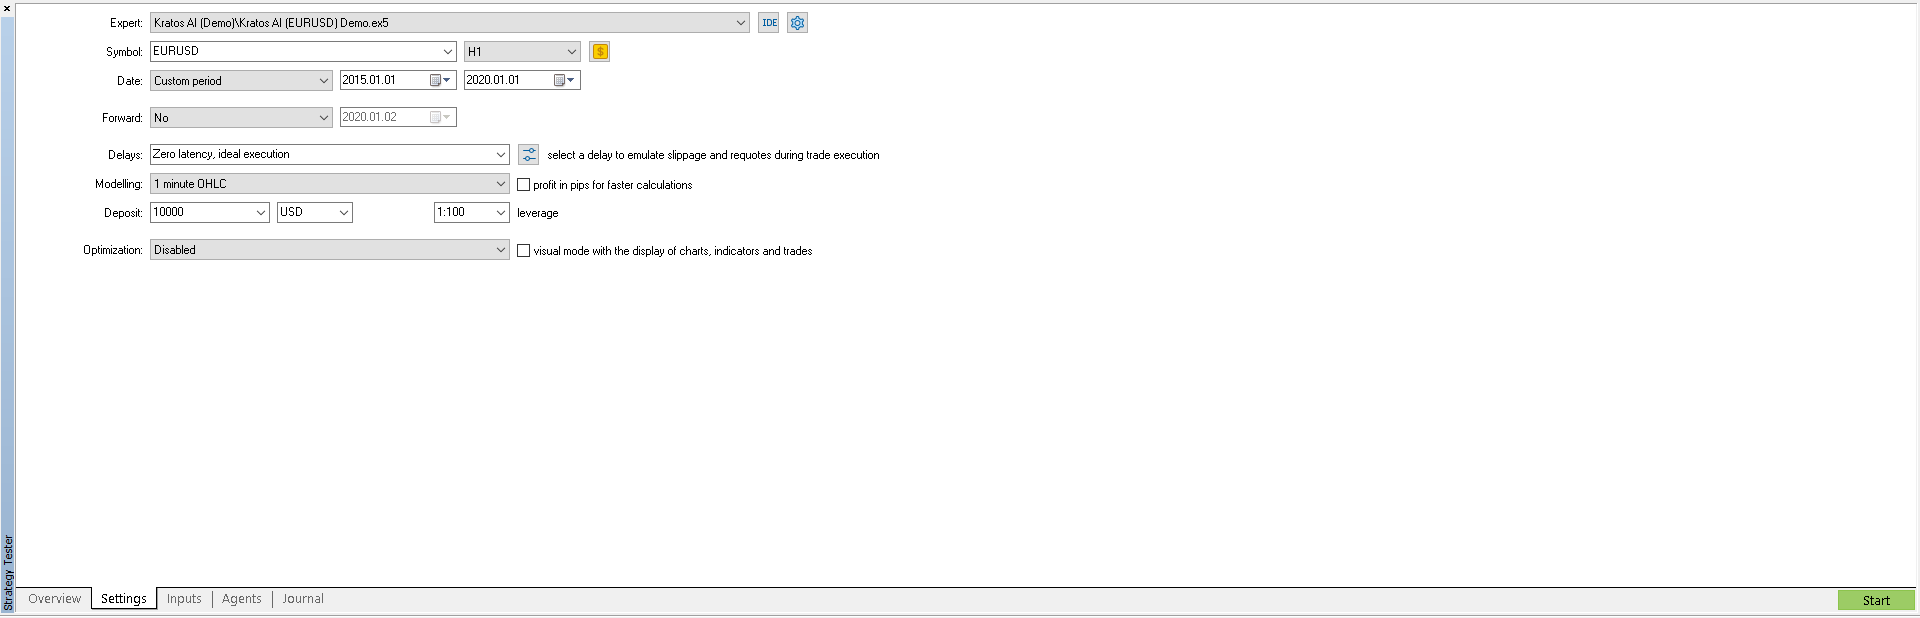Open calendar picker for end date 2020.01.01
The width and height of the screenshot is (1920, 618).
tap(564, 80)
